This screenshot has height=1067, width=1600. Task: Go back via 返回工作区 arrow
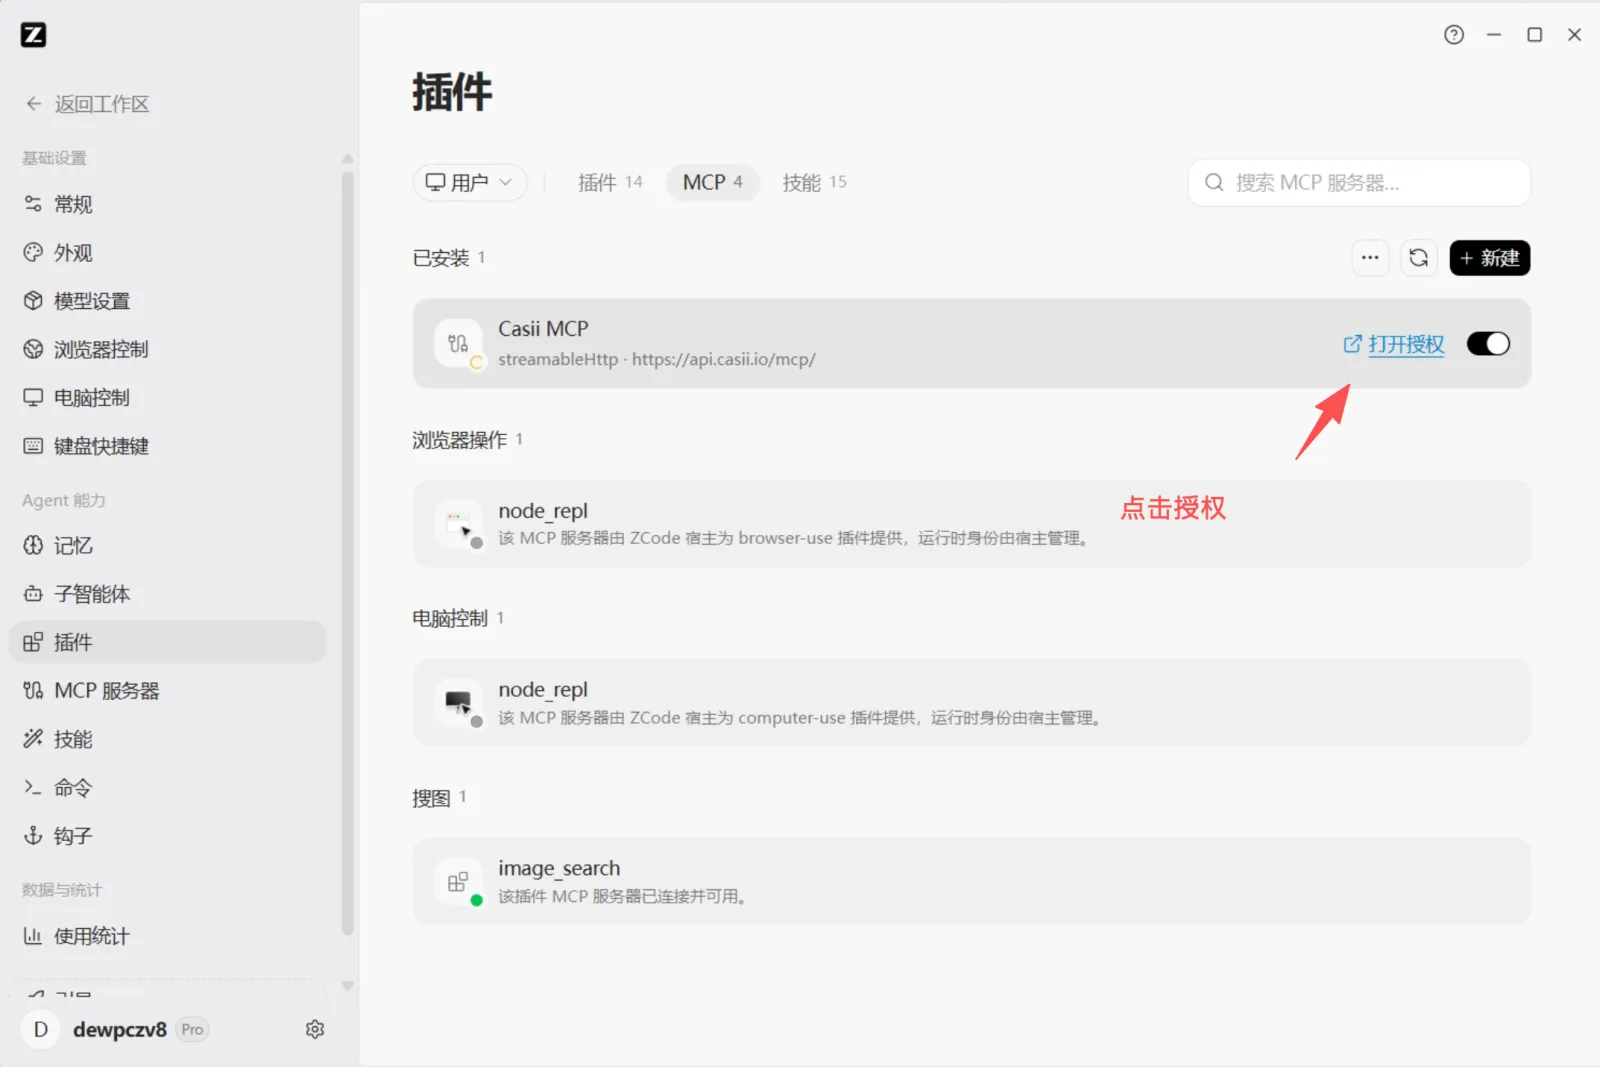87,104
